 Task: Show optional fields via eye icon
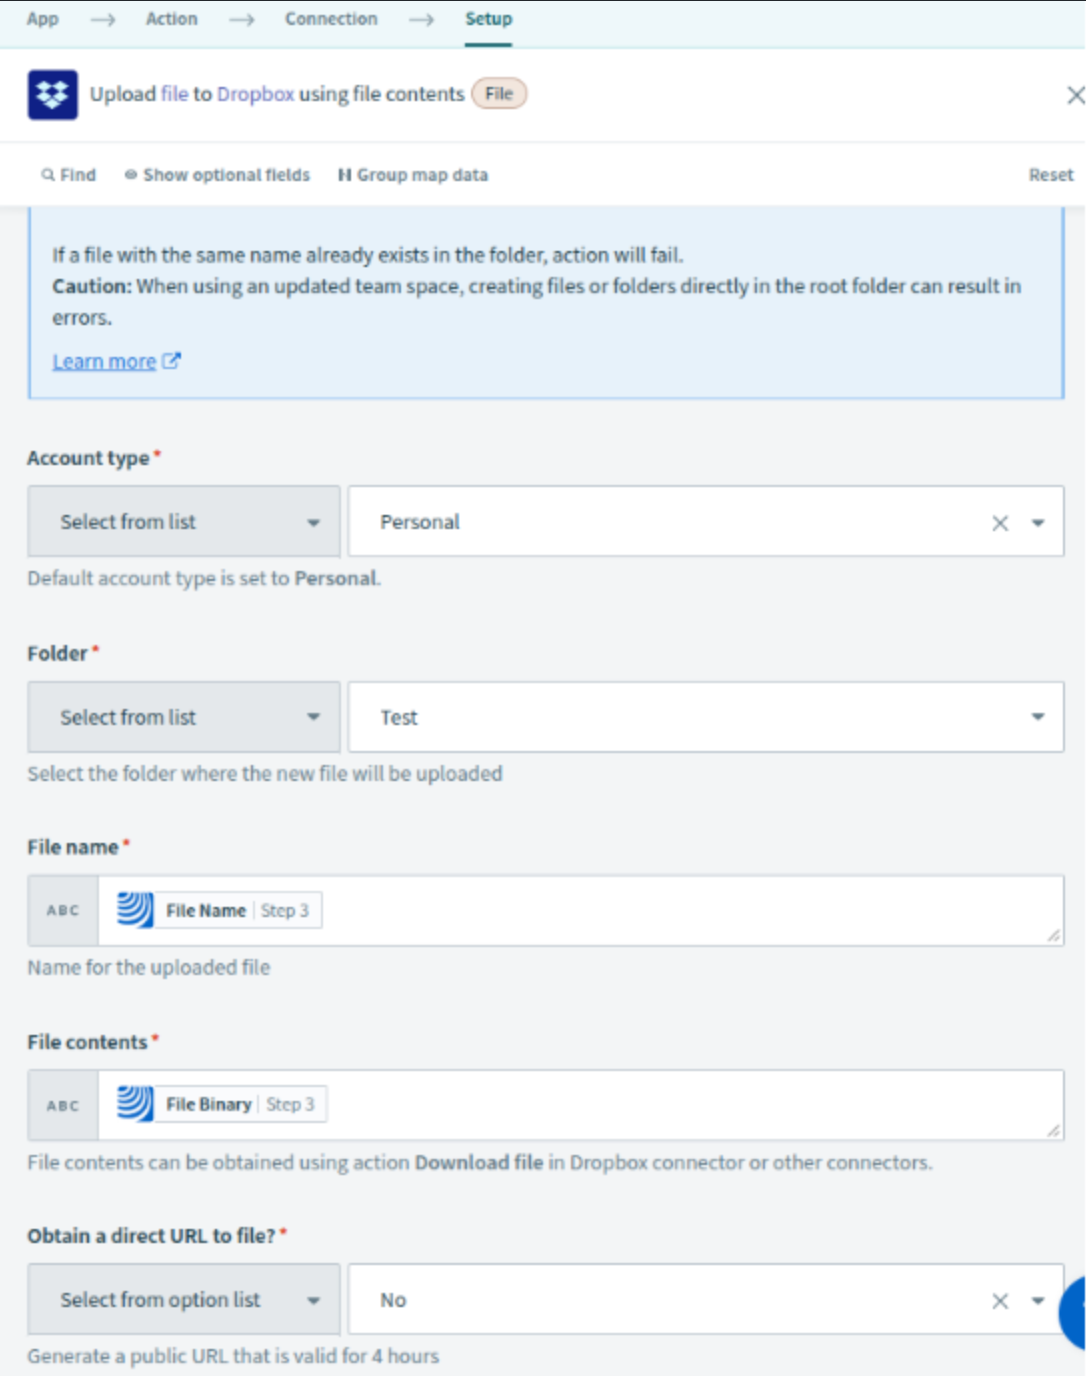click(x=130, y=175)
